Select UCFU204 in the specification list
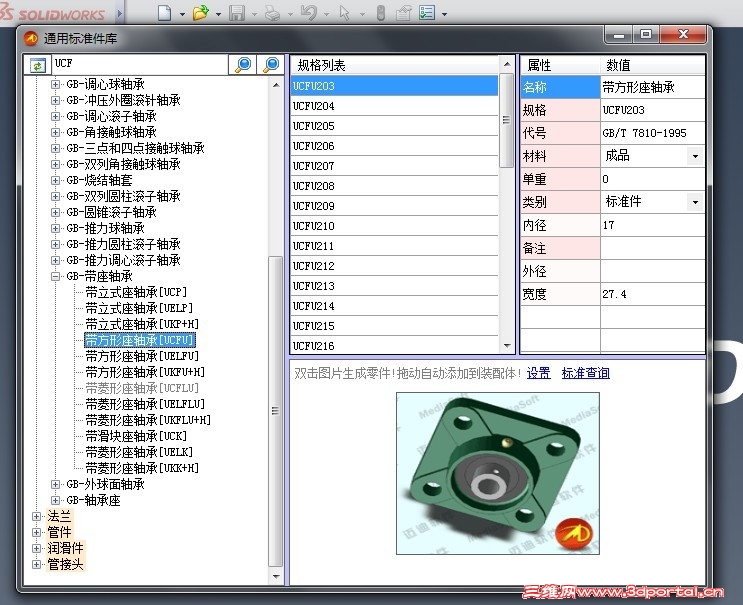This screenshot has height=605, width=743. [x=394, y=106]
